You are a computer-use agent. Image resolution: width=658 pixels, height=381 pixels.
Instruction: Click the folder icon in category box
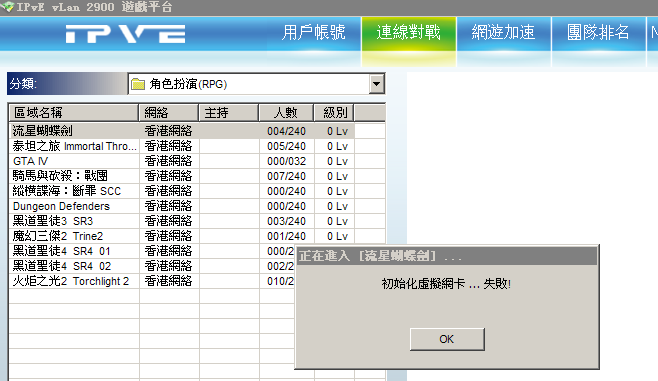point(138,84)
